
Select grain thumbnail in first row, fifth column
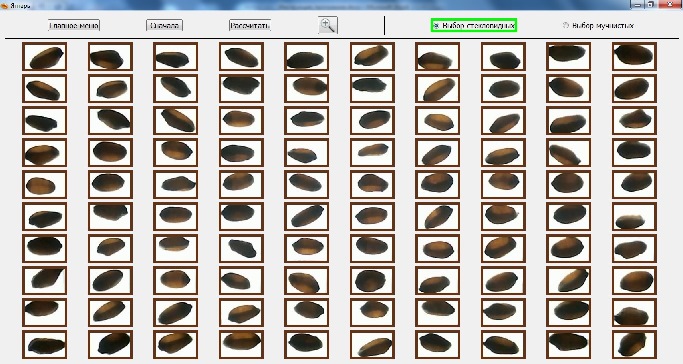pos(306,57)
